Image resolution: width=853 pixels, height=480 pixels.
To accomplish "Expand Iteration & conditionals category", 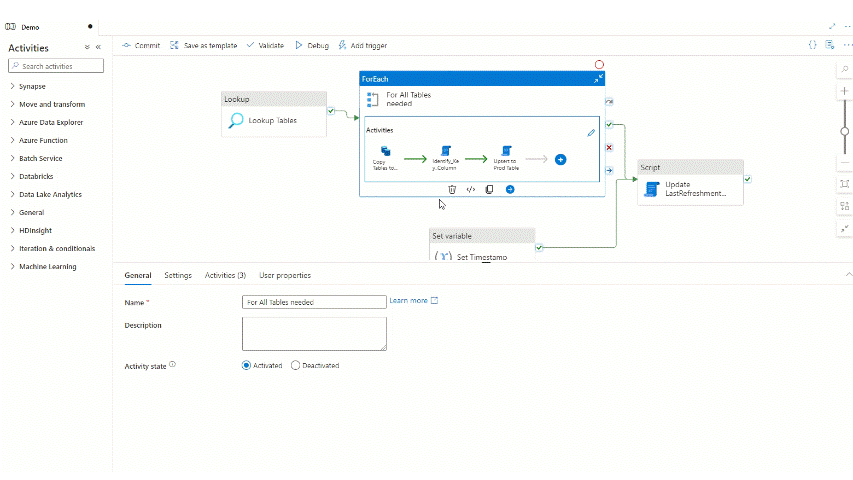I will click(57, 249).
